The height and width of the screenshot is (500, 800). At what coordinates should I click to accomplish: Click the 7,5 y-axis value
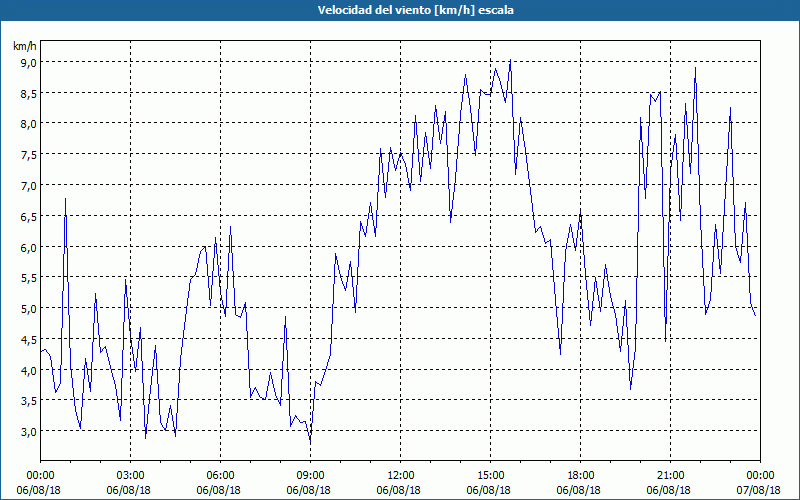pos(30,155)
